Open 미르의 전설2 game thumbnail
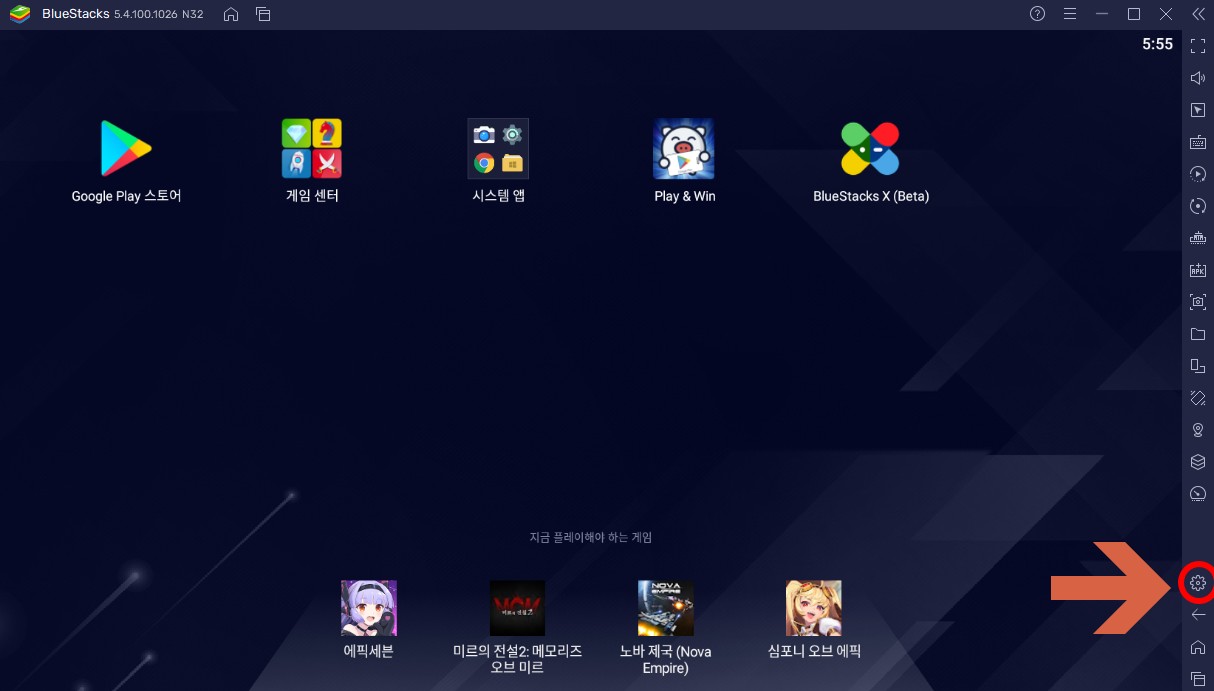Image resolution: width=1214 pixels, height=691 pixels. [x=517, y=608]
